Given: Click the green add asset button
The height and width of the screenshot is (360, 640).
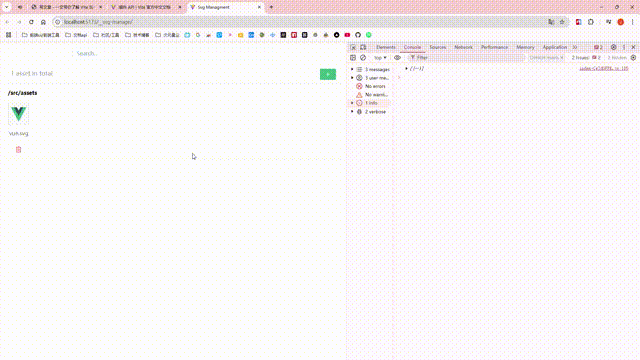Looking at the screenshot, I should pos(328,74).
